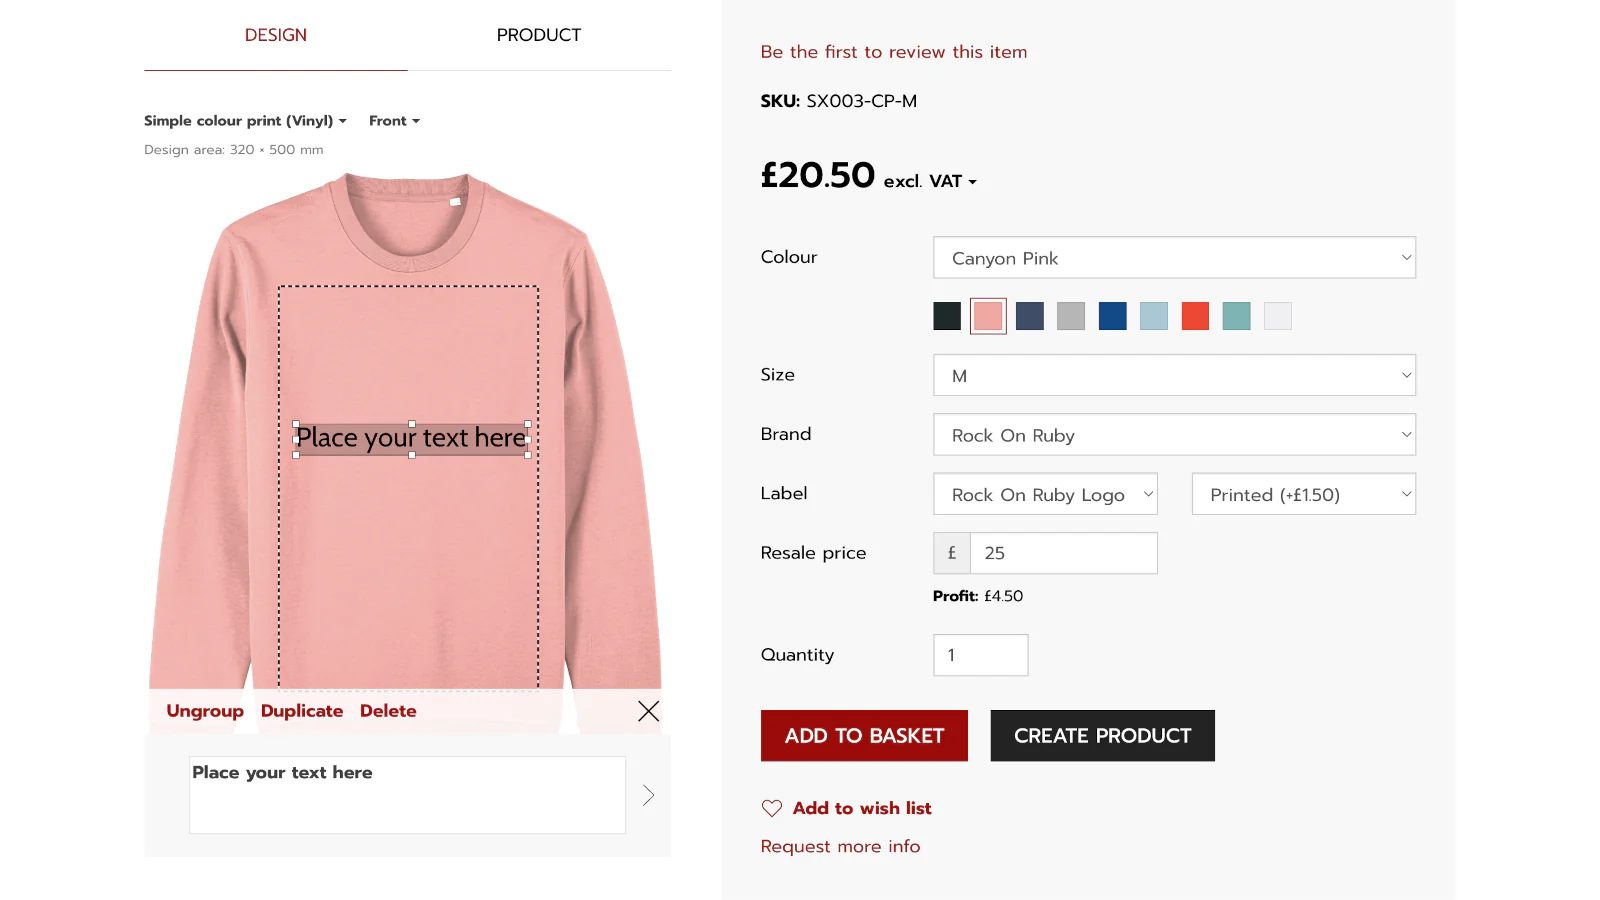The image size is (1600, 900).
Task: Pick the teal green colour swatch
Action: (x=1236, y=316)
